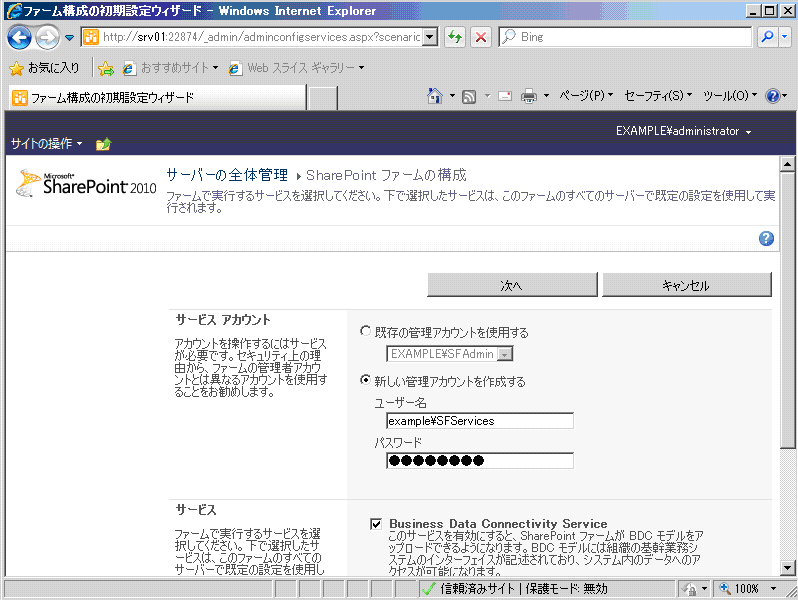Open the EXAMPLE¥SFAdmin account dropdown
The width and height of the screenshot is (798, 600).
(x=449, y=354)
